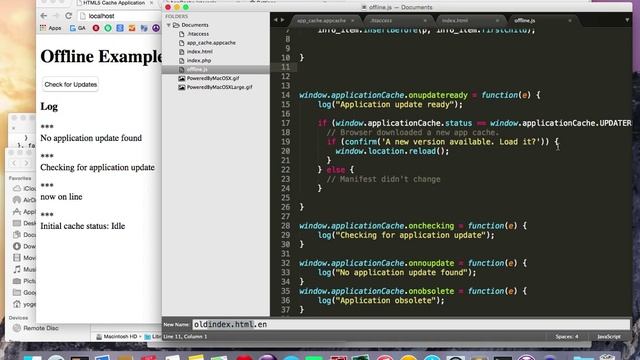Collapse the Documents folder in sidebar
Viewport: 640px width, 360px height.
point(169,25)
